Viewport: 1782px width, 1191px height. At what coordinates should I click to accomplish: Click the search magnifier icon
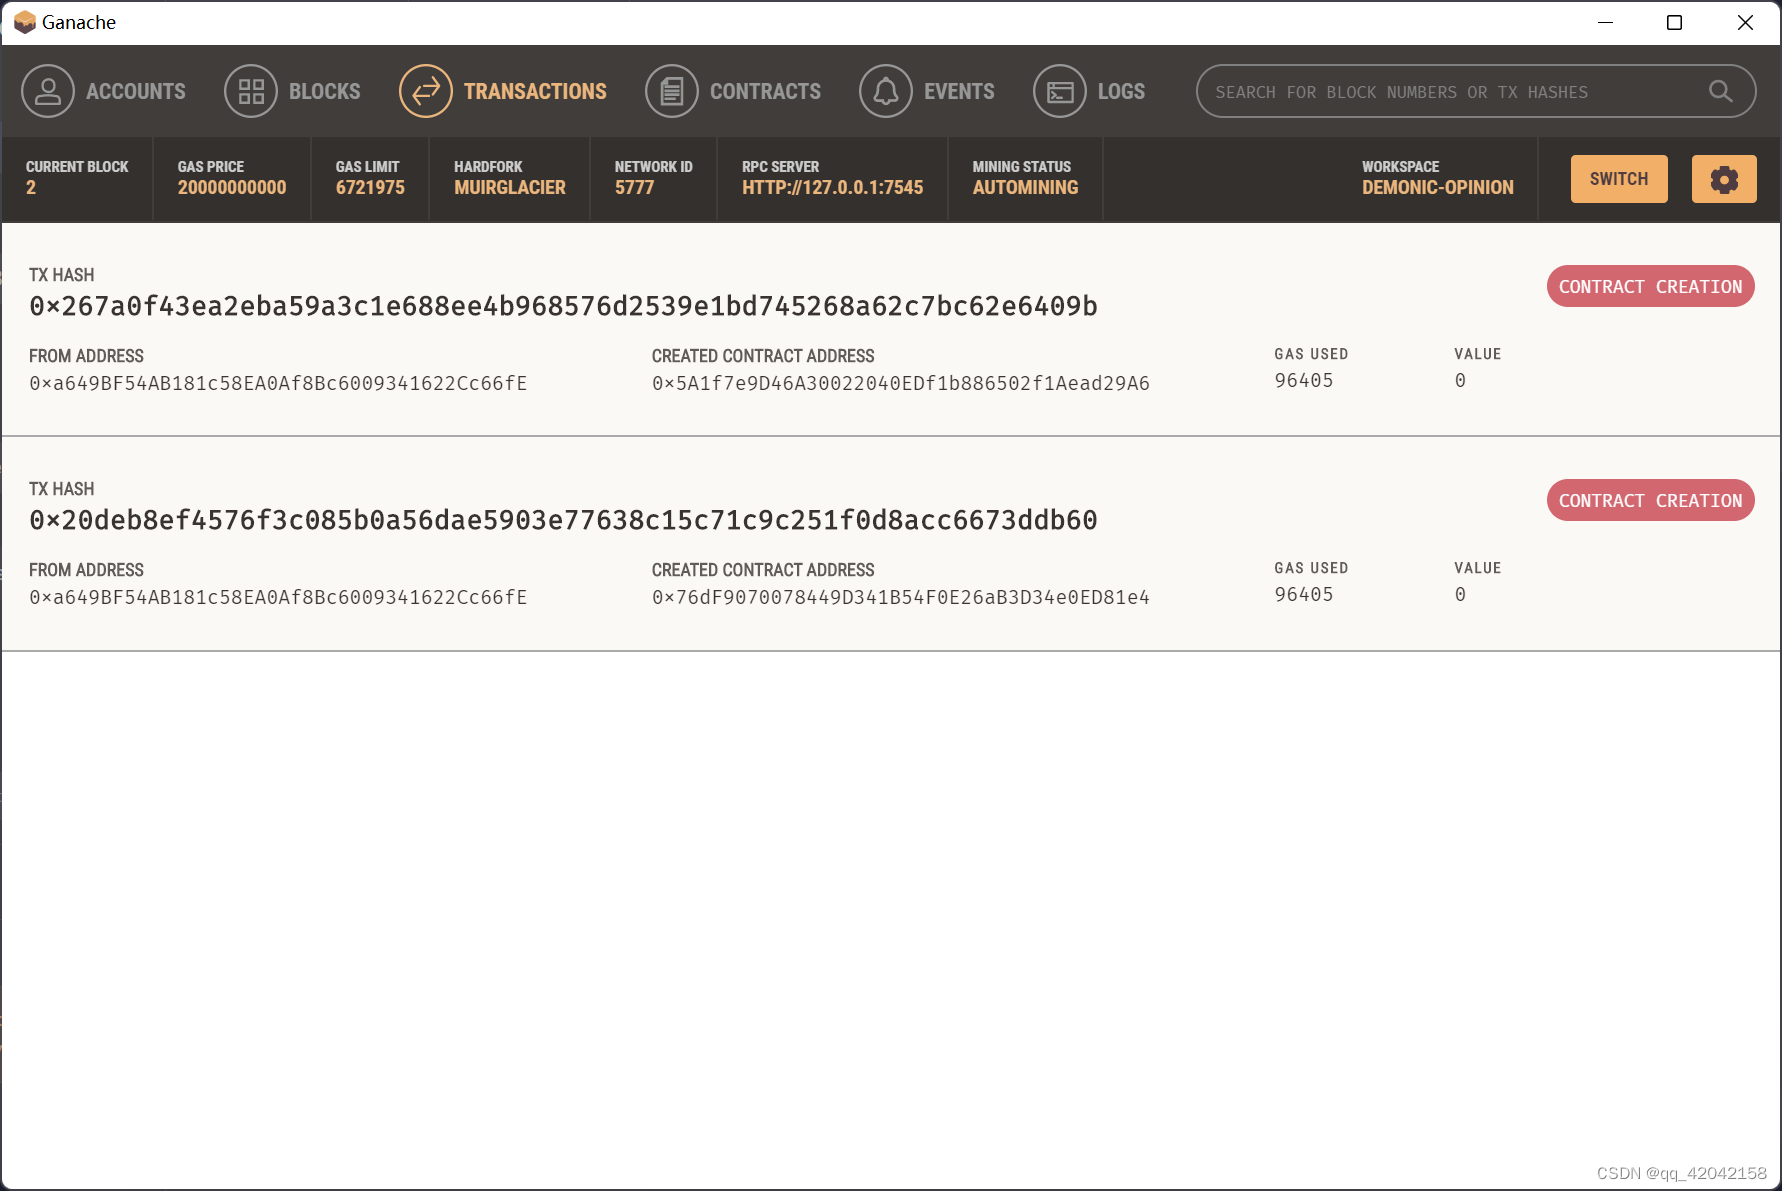1720,91
